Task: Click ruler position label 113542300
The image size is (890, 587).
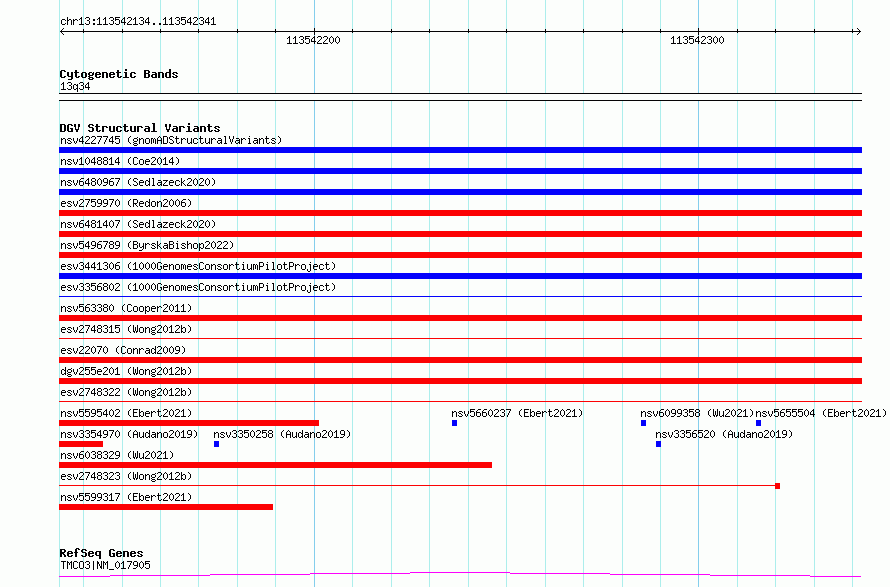Action: coord(697,40)
